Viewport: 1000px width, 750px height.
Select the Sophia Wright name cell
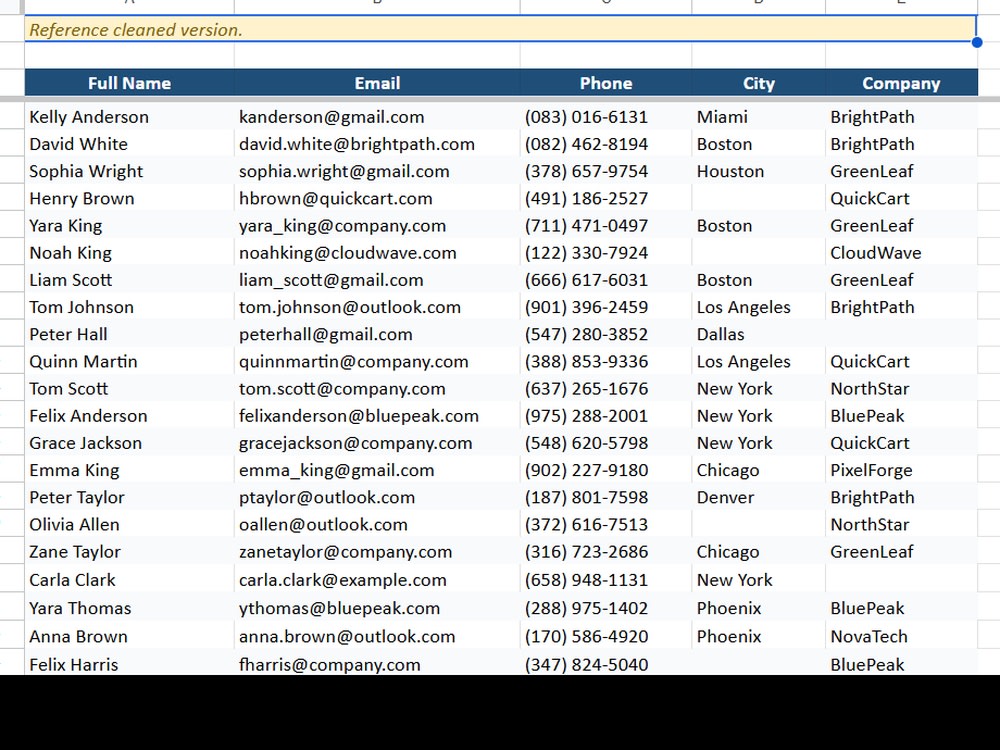[129, 171]
